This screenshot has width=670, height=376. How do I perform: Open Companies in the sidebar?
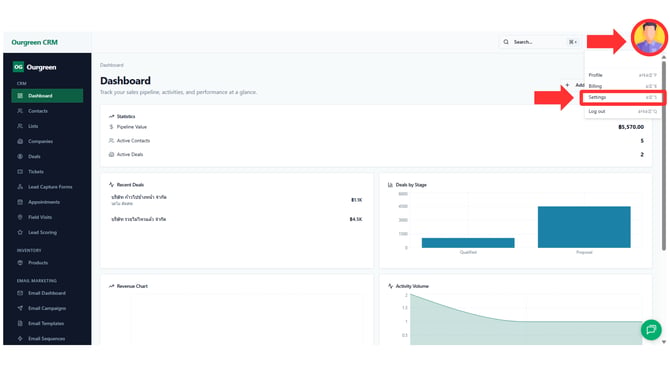[x=47, y=141]
